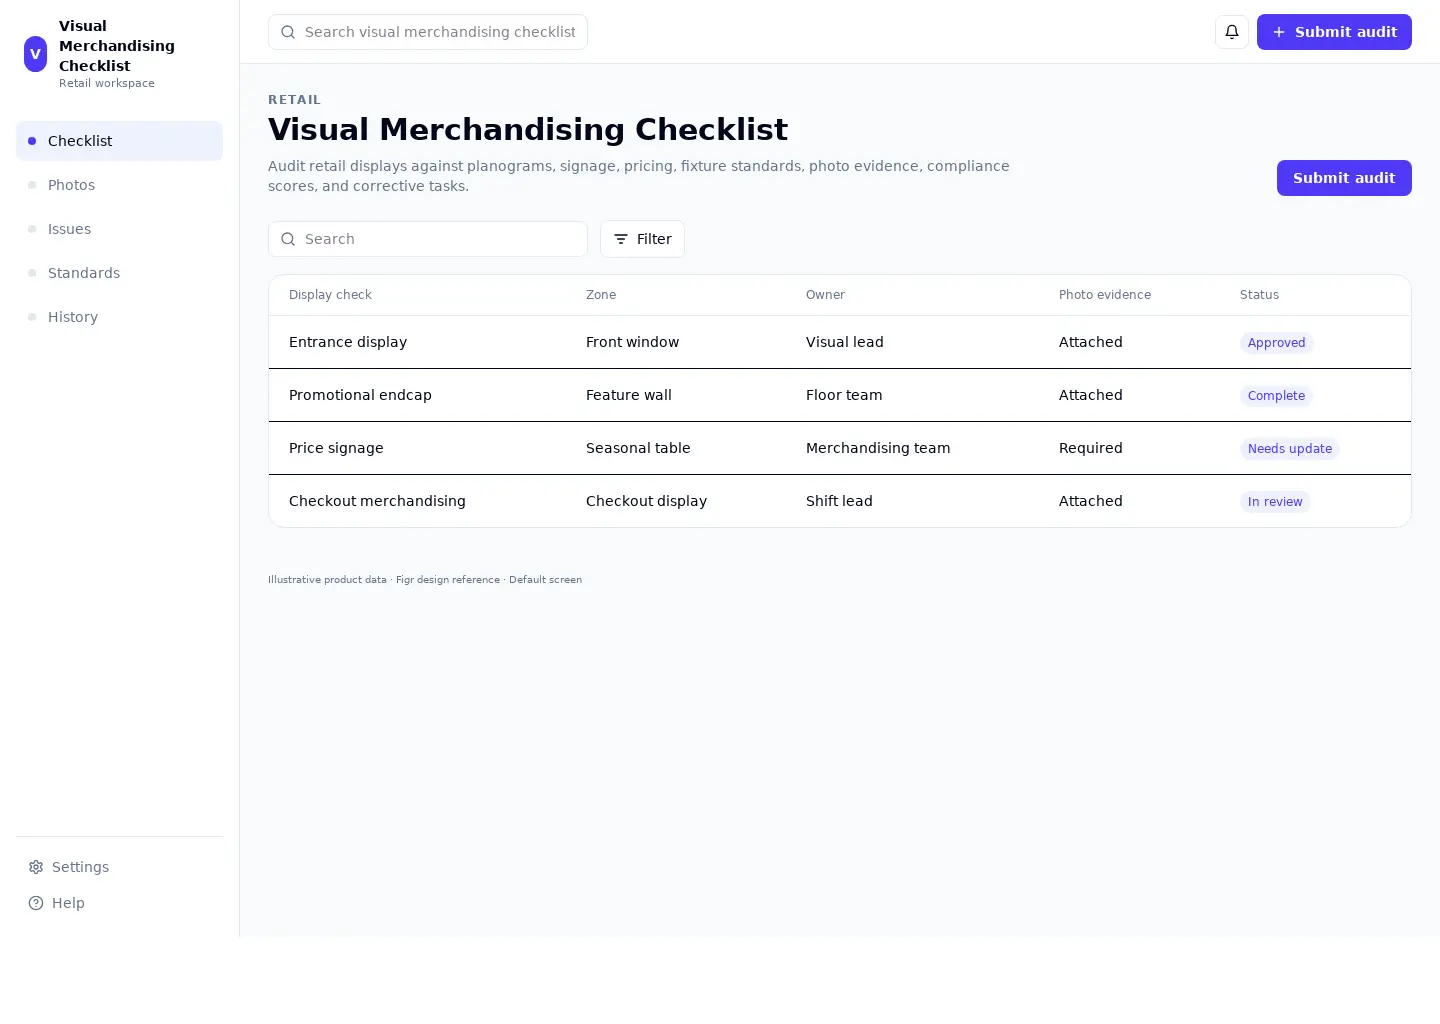Select the Checkout merchandising row name

pyautogui.click(x=377, y=501)
